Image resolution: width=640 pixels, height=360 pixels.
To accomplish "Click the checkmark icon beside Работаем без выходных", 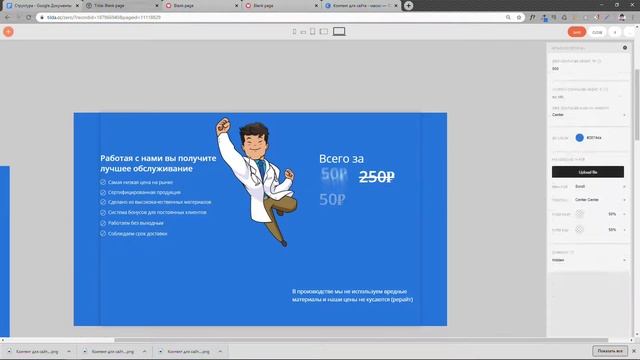I will [103, 223].
